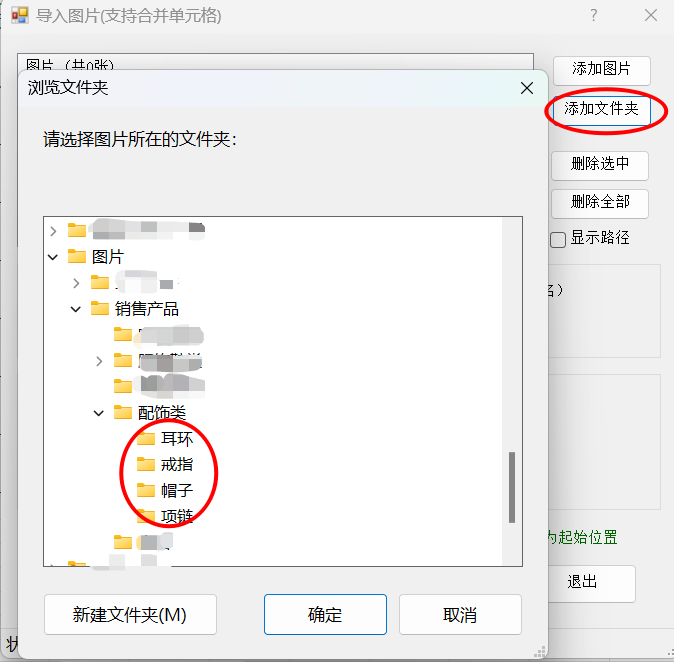The width and height of the screenshot is (674, 662).
Task: Click the 戒指 folder icon
Action: pyautogui.click(x=146, y=464)
